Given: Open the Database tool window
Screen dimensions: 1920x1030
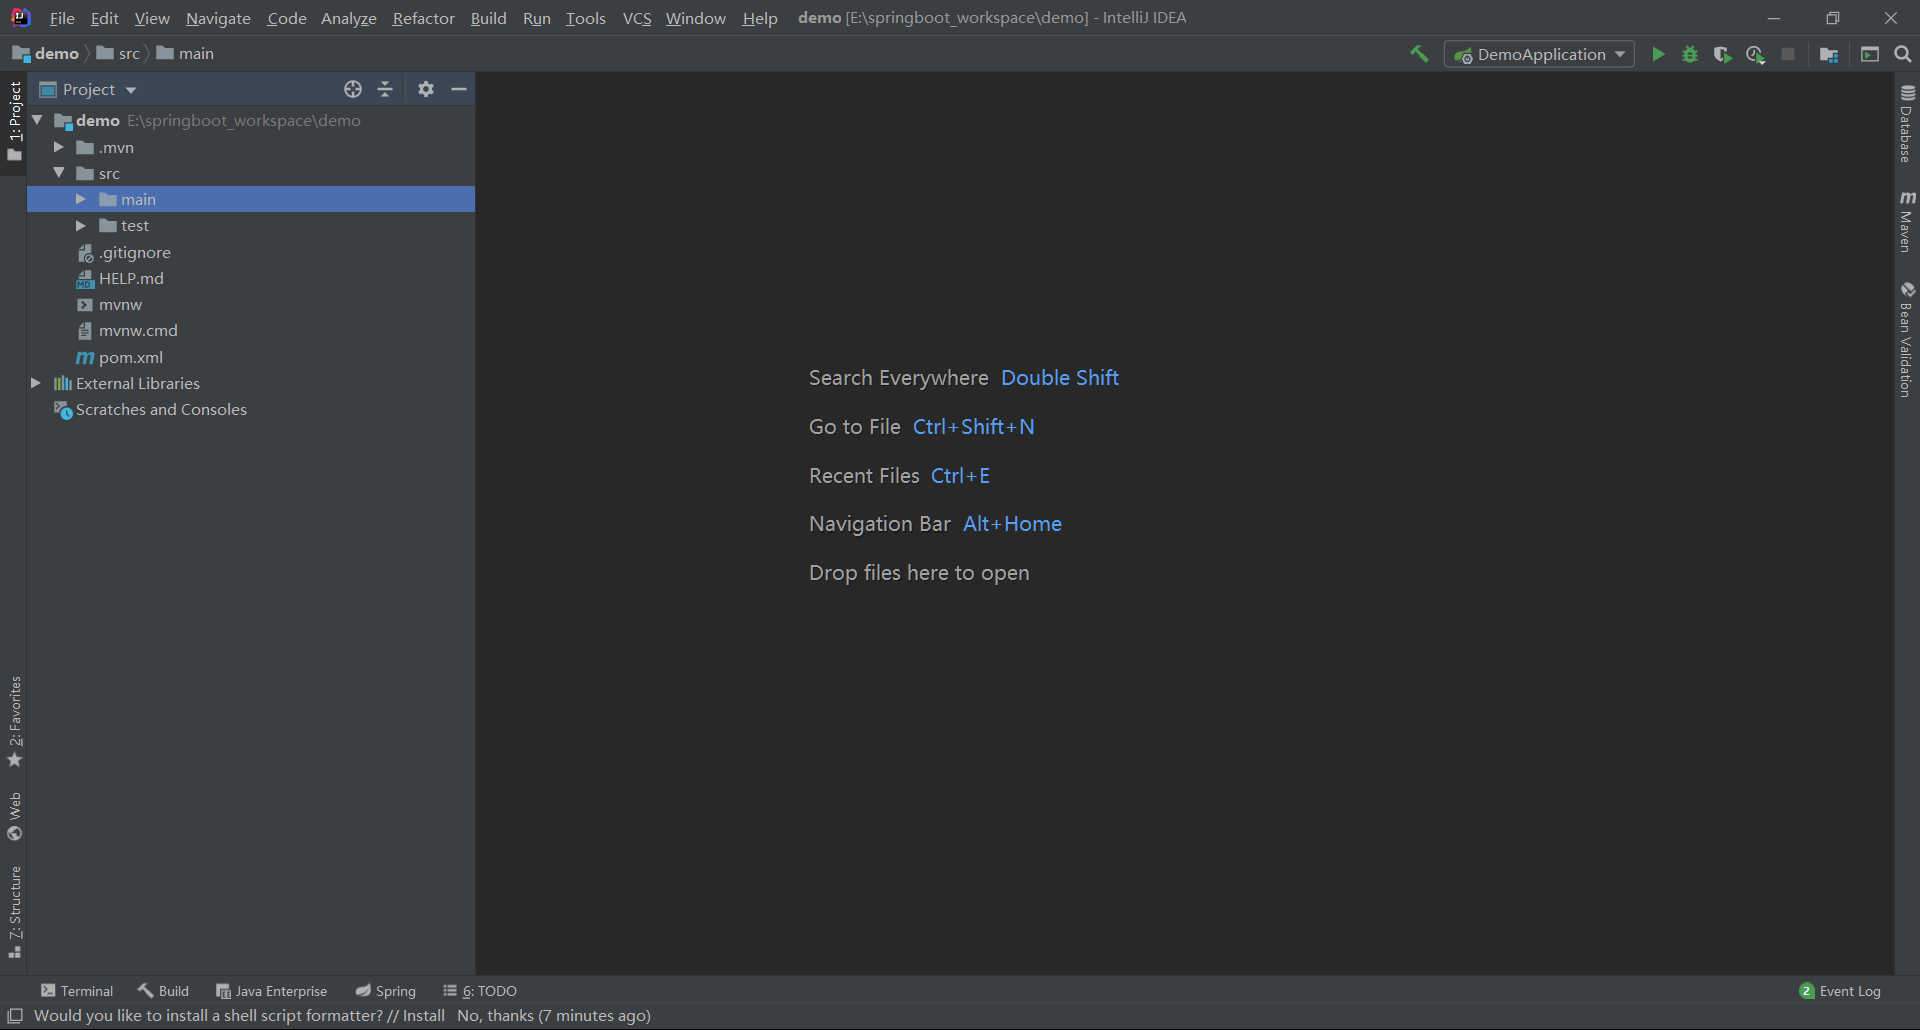Looking at the screenshot, I should 1907,123.
